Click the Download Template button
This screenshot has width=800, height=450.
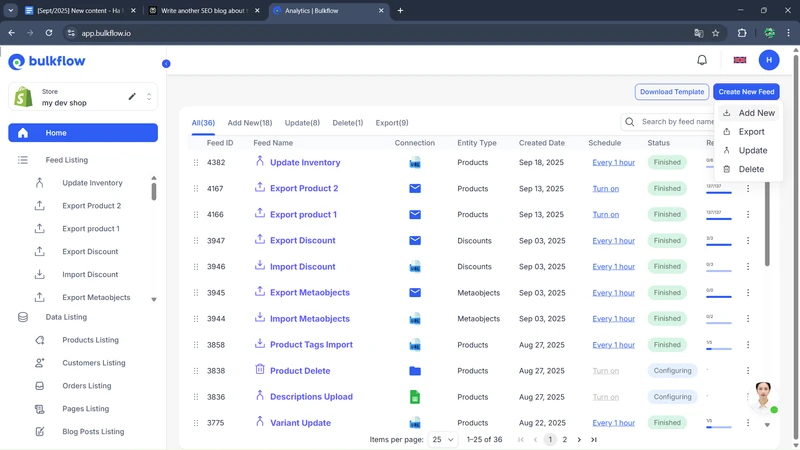pyautogui.click(x=672, y=92)
